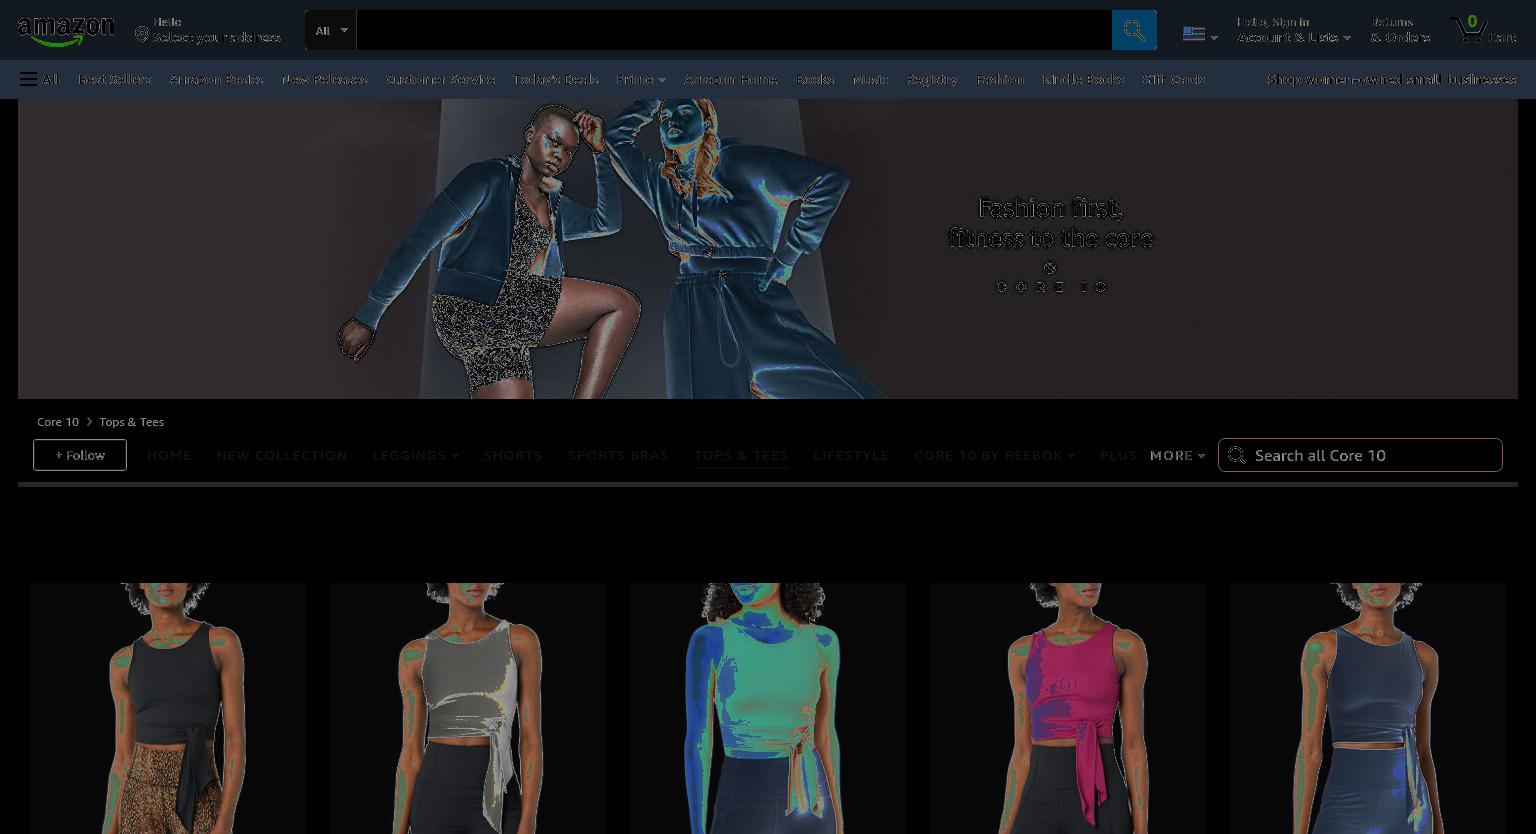Viewport: 1536px width, 834px height.
Task: Open LIFESTYLE tab
Action: pos(851,455)
